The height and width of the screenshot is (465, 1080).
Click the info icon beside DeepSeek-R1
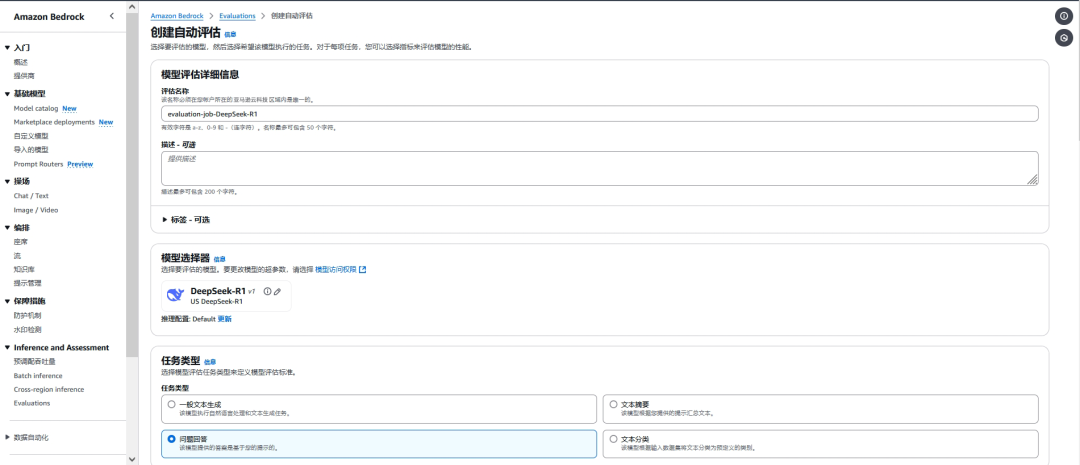pos(267,291)
